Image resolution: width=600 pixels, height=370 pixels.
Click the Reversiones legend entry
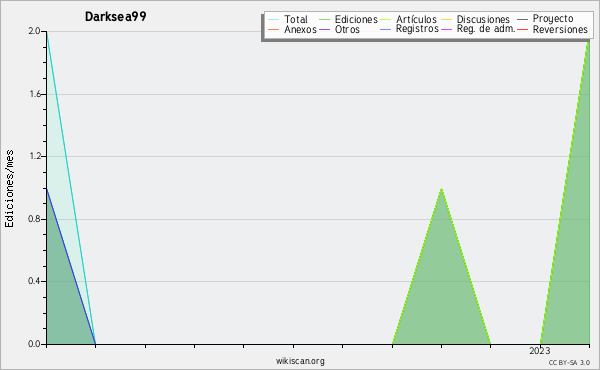tap(552, 29)
